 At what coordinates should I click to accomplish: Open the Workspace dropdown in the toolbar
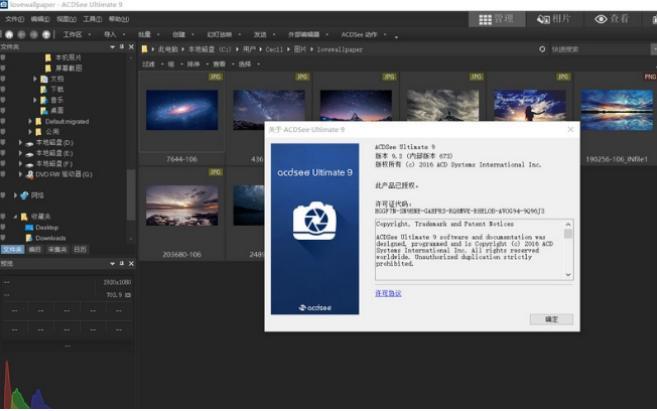point(74,33)
